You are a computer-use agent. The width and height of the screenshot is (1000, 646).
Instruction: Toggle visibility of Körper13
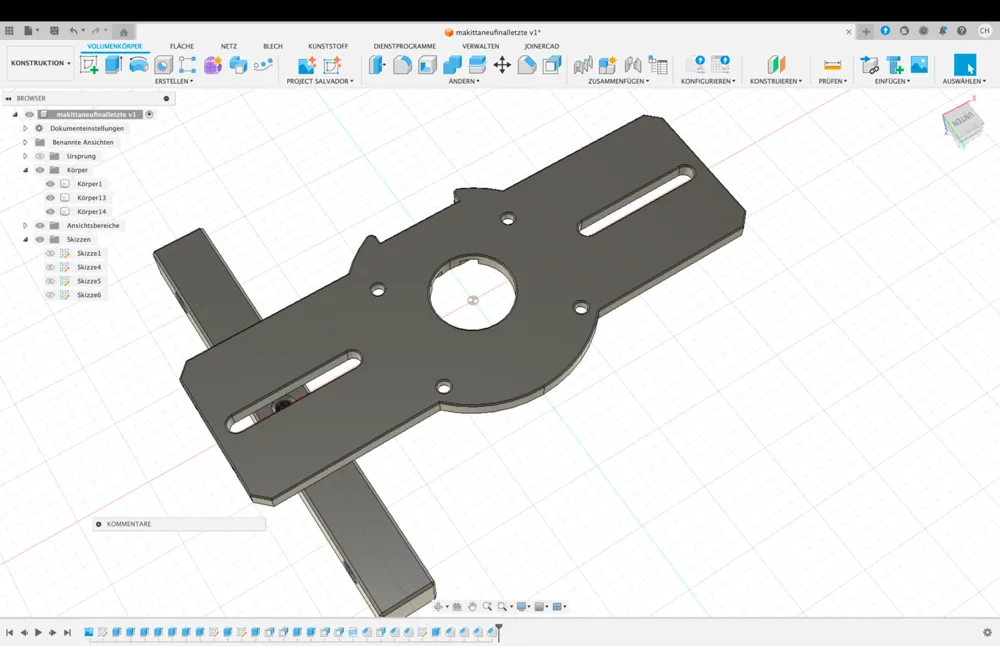[50, 198]
